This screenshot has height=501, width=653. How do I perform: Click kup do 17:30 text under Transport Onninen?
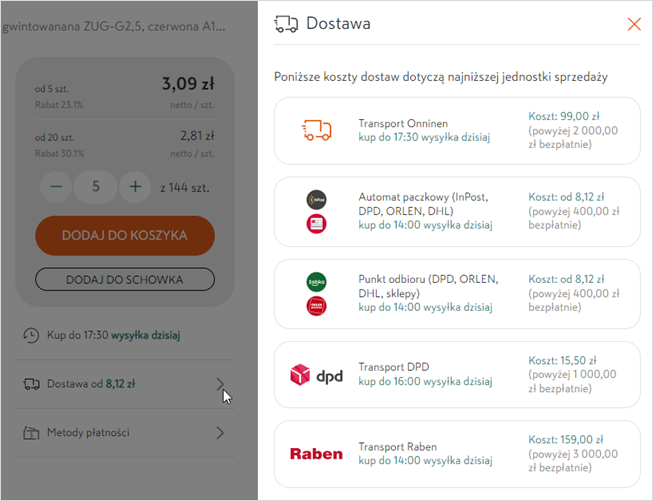(x=424, y=137)
